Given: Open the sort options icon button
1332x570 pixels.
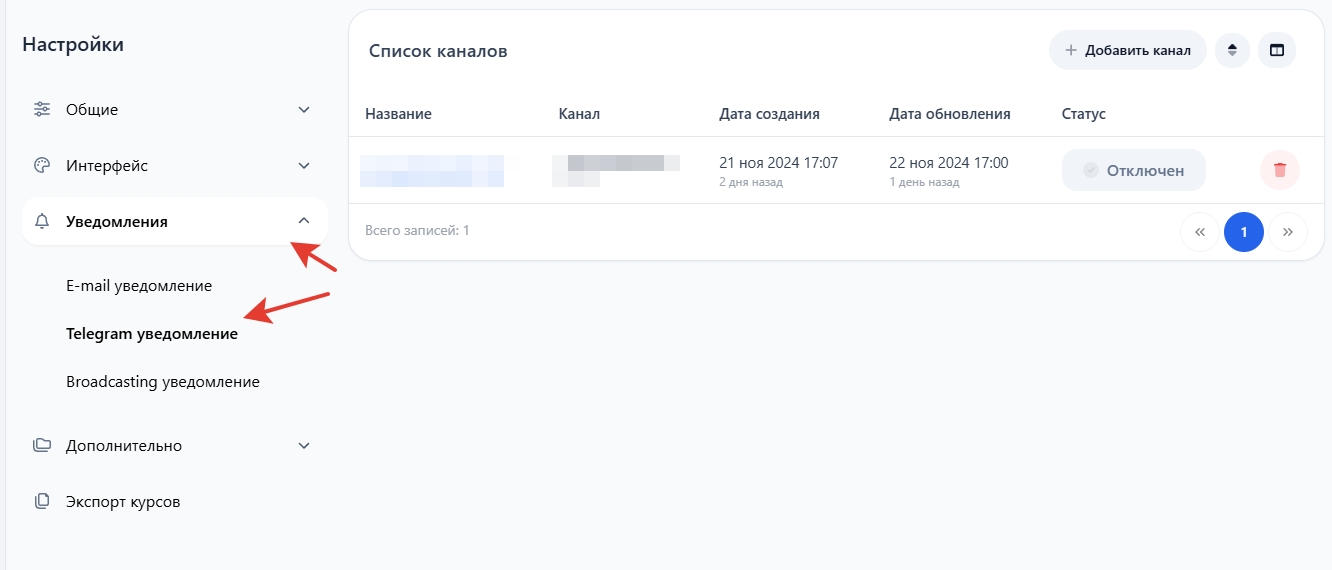Looking at the screenshot, I should (x=1232, y=50).
